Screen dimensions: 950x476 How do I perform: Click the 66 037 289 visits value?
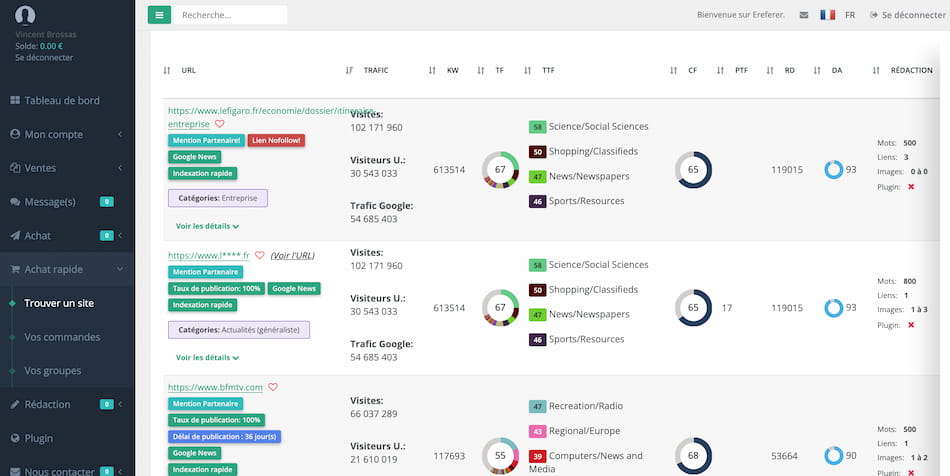pos(374,414)
